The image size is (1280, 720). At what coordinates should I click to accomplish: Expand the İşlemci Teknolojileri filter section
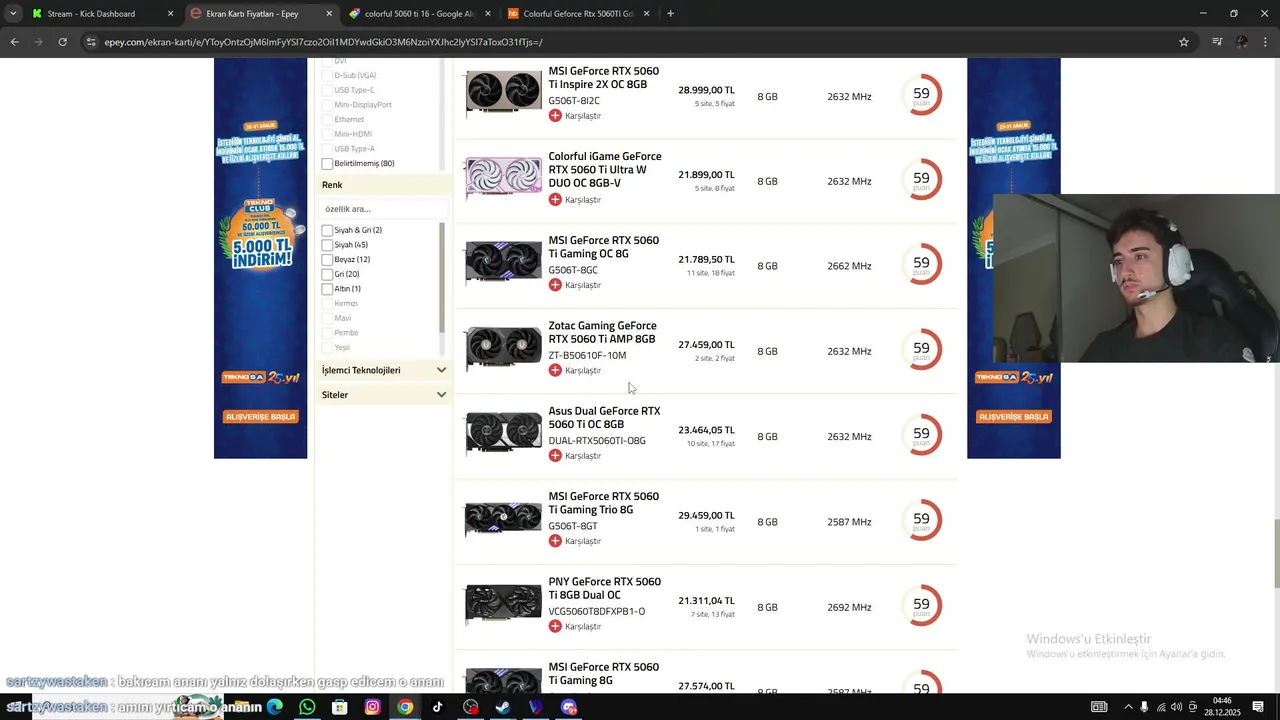(x=383, y=370)
